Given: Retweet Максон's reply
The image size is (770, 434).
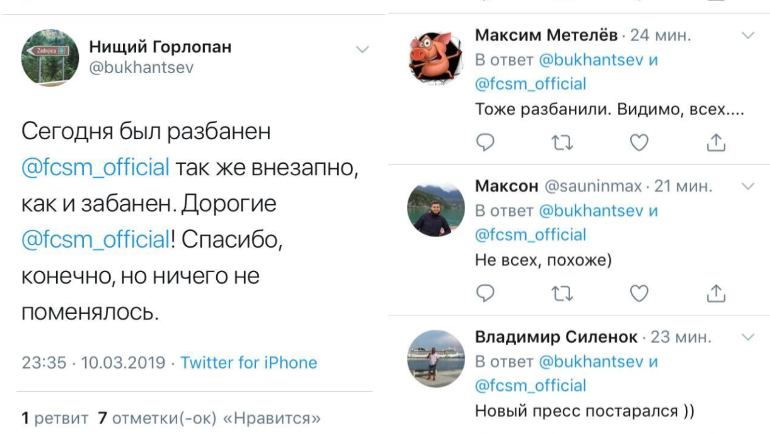Looking at the screenshot, I should (x=562, y=293).
